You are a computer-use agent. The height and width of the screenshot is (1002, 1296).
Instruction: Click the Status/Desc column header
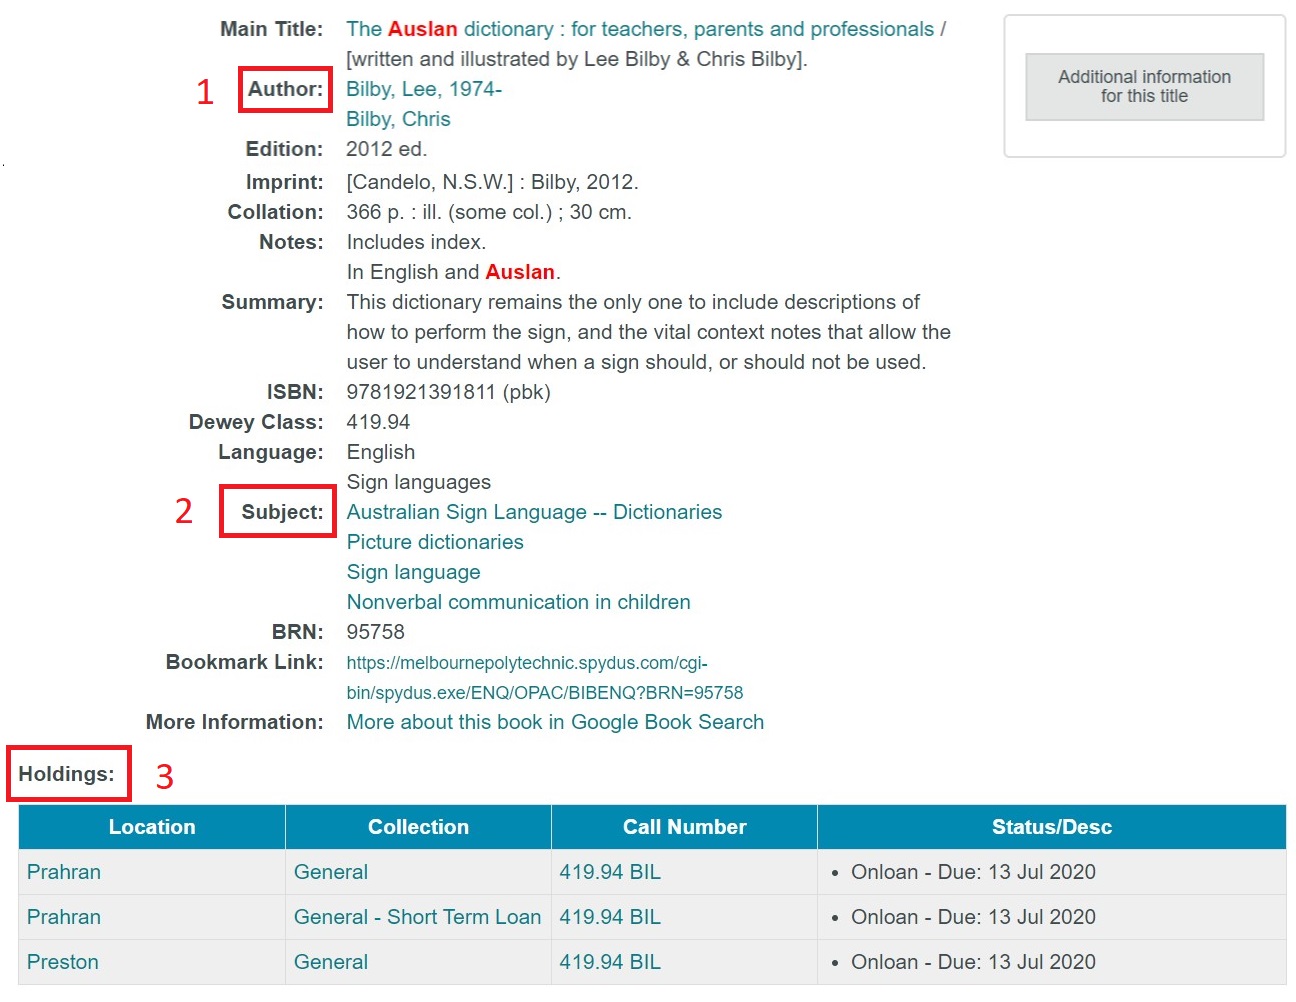1052,827
